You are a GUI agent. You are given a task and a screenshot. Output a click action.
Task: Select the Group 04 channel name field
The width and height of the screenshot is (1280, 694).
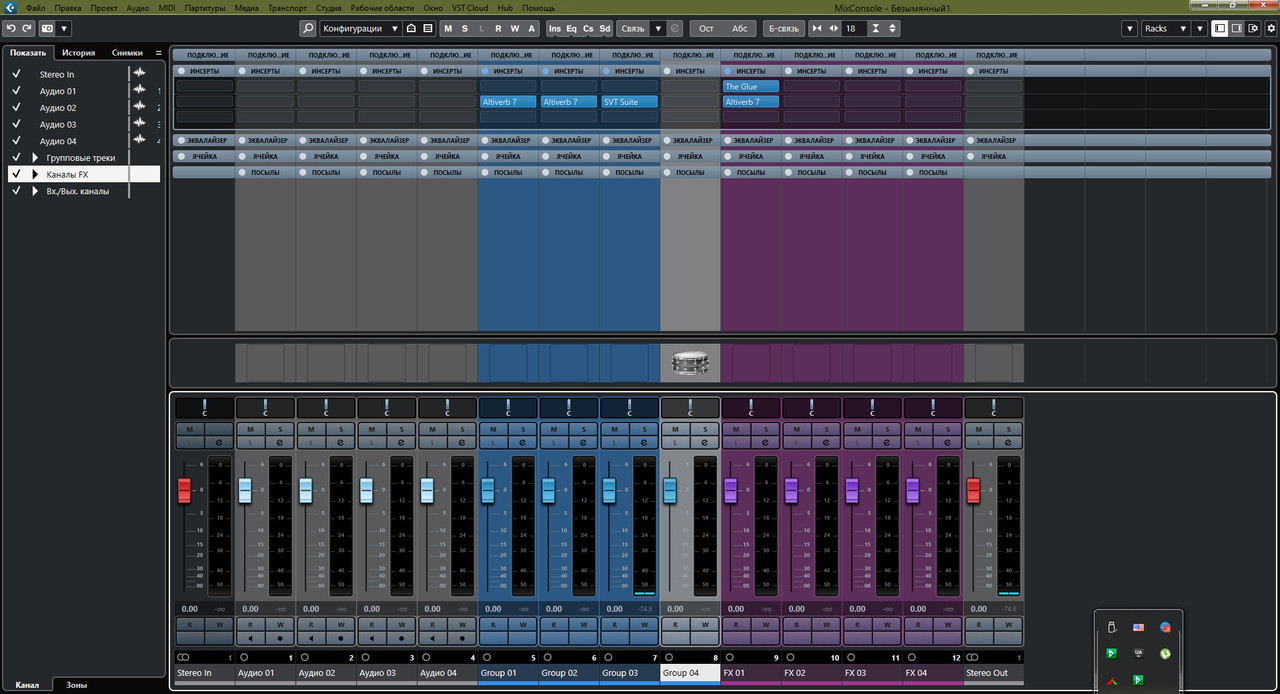point(690,673)
